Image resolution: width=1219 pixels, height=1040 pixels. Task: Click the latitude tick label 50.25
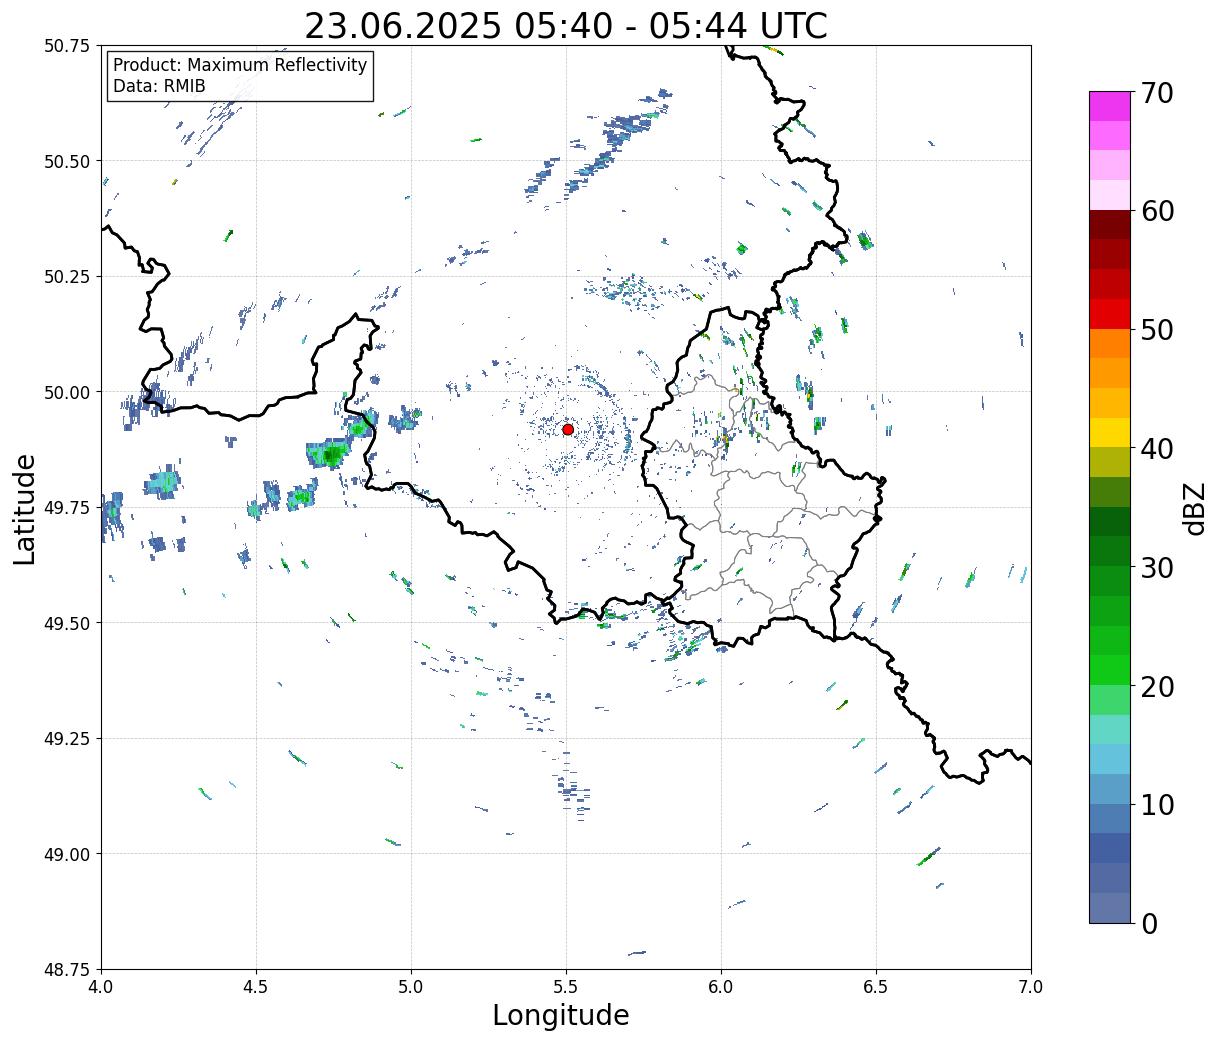[67, 277]
